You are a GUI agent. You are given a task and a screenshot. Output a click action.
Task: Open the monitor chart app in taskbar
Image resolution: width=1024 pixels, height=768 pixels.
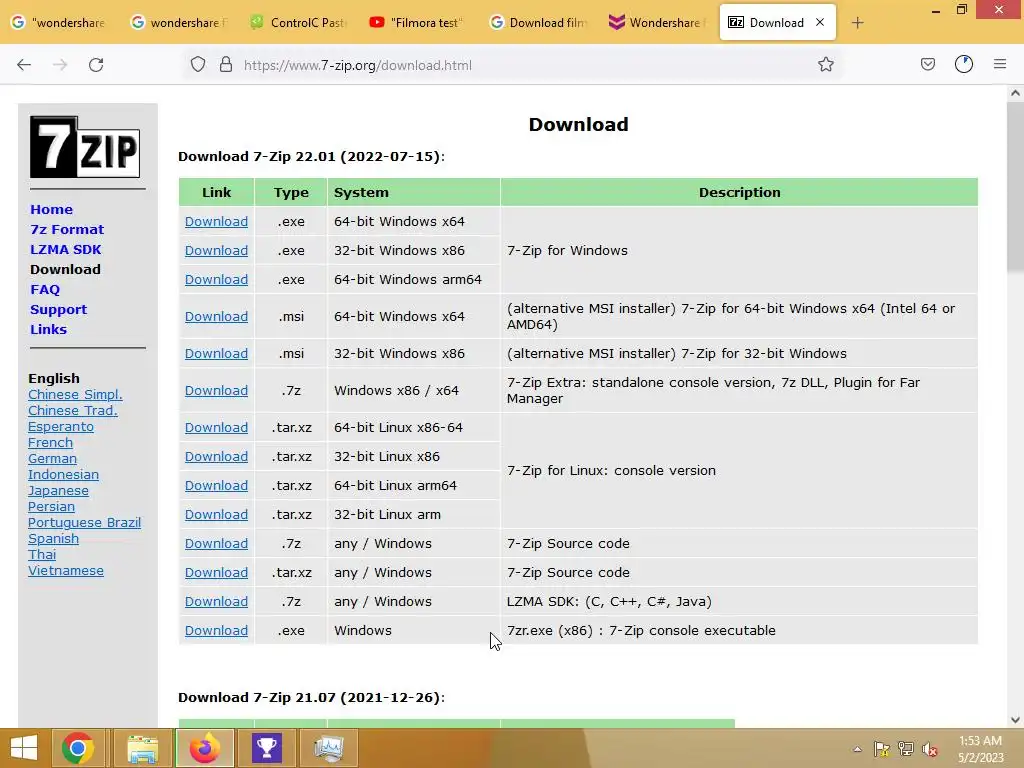(x=328, y=748)
